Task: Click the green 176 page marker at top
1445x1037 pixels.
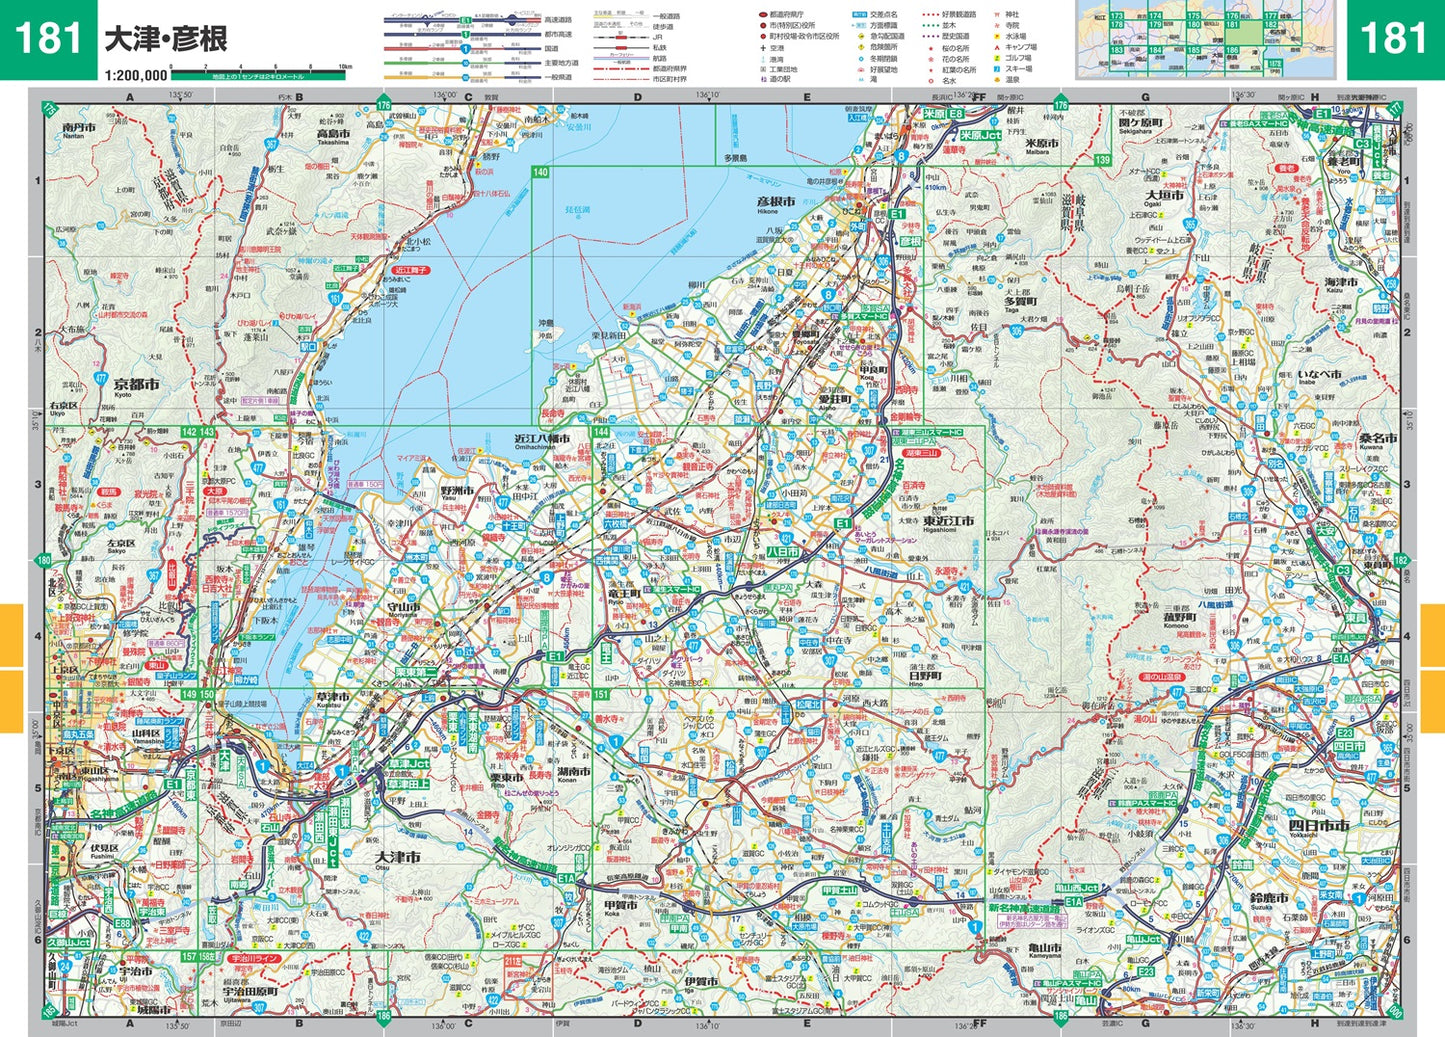Action: (x=383, y=104)
